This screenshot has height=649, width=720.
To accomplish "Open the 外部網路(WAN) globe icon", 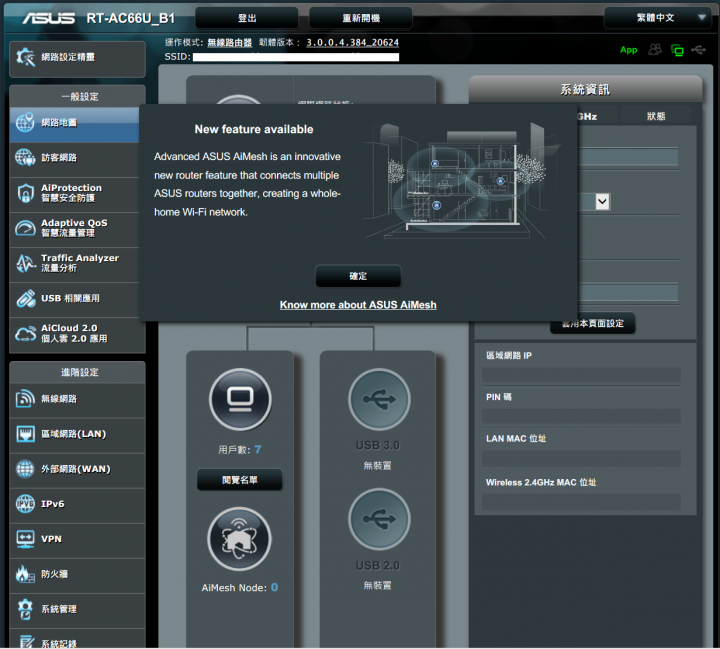I will click(25, 469).
